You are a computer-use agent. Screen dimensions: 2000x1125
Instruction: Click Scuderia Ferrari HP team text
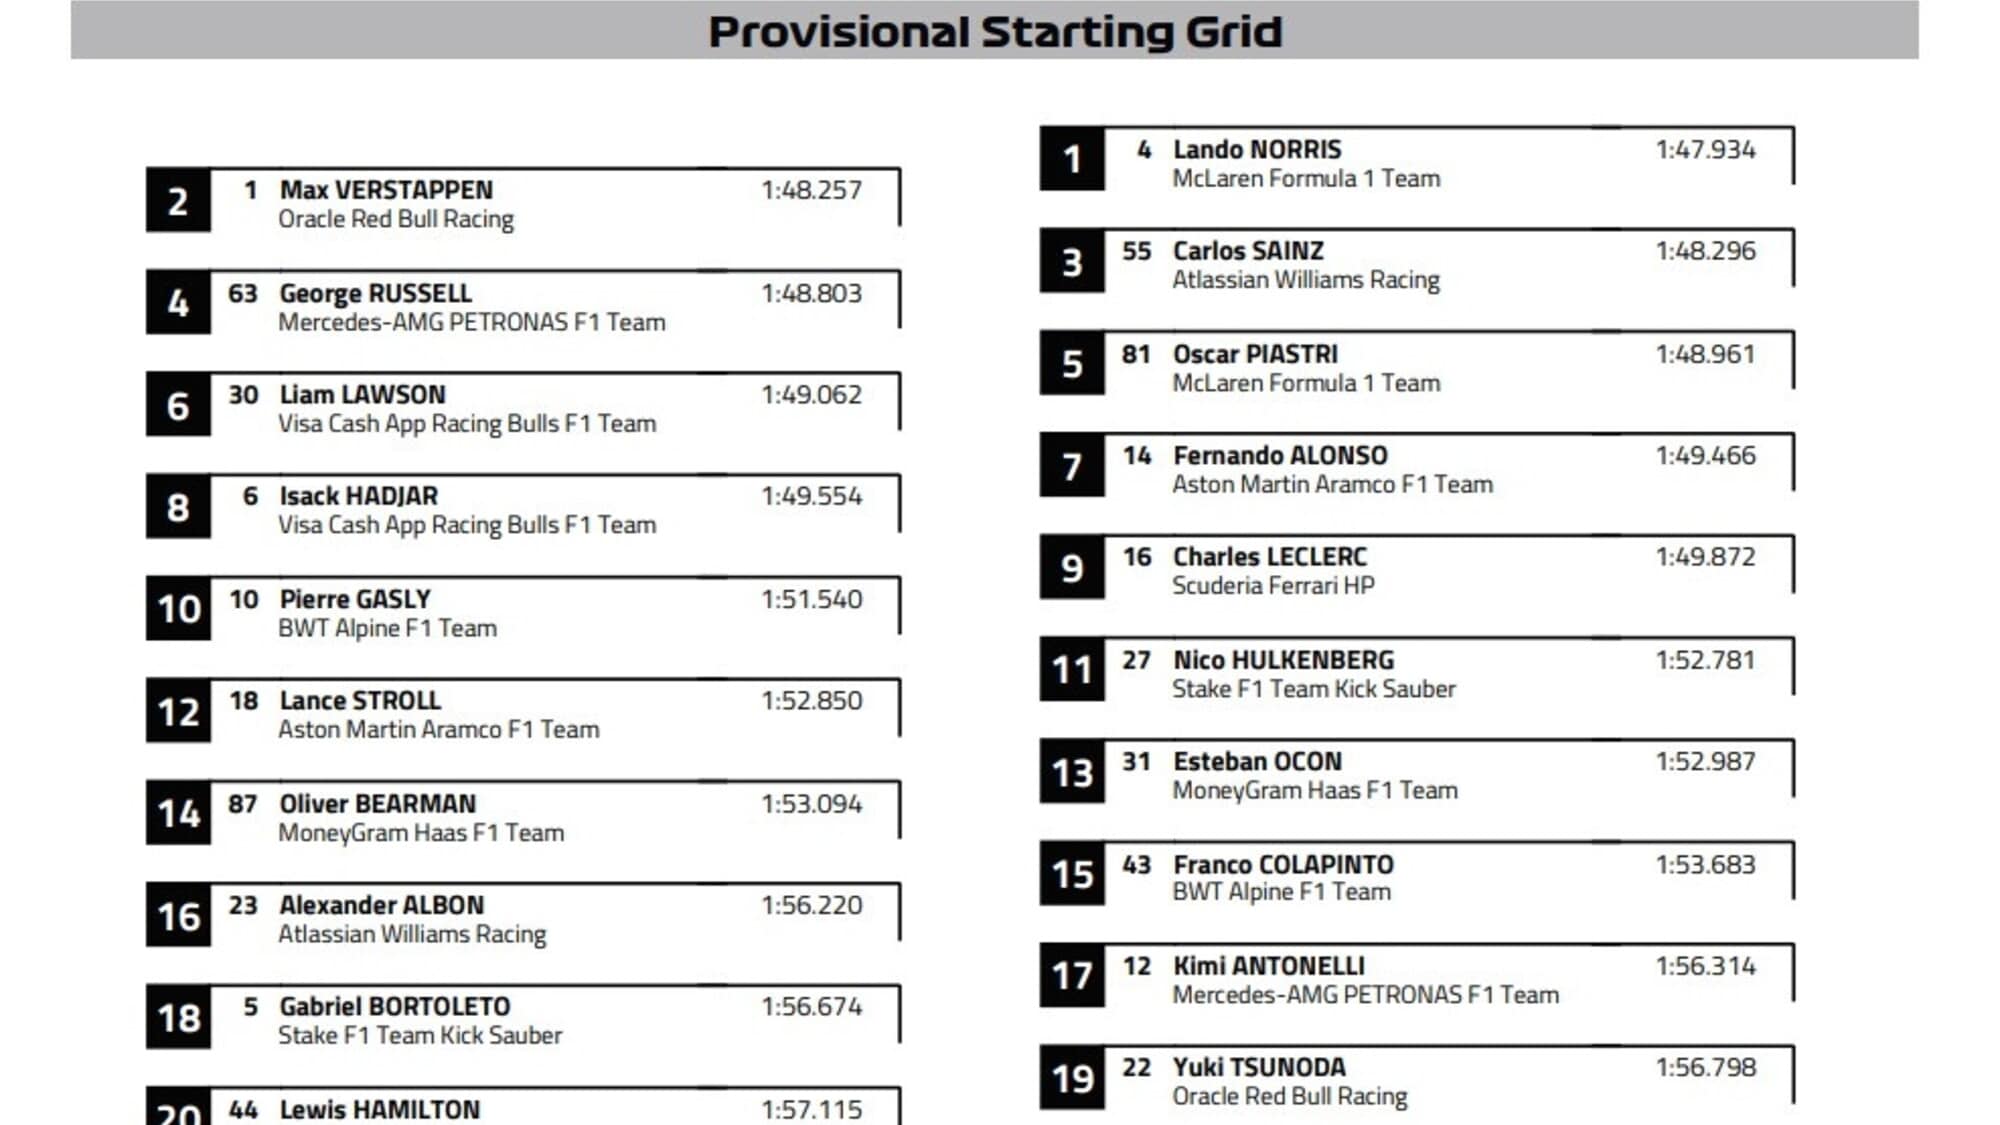pyautogui.click(x=1273, y=586)
